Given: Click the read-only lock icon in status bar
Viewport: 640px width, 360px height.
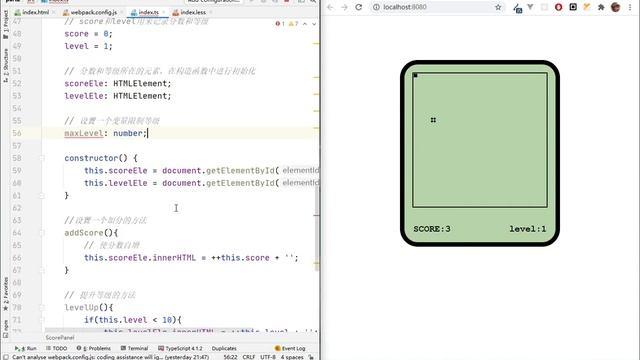Looking at the screenshot, I should 311,357.
